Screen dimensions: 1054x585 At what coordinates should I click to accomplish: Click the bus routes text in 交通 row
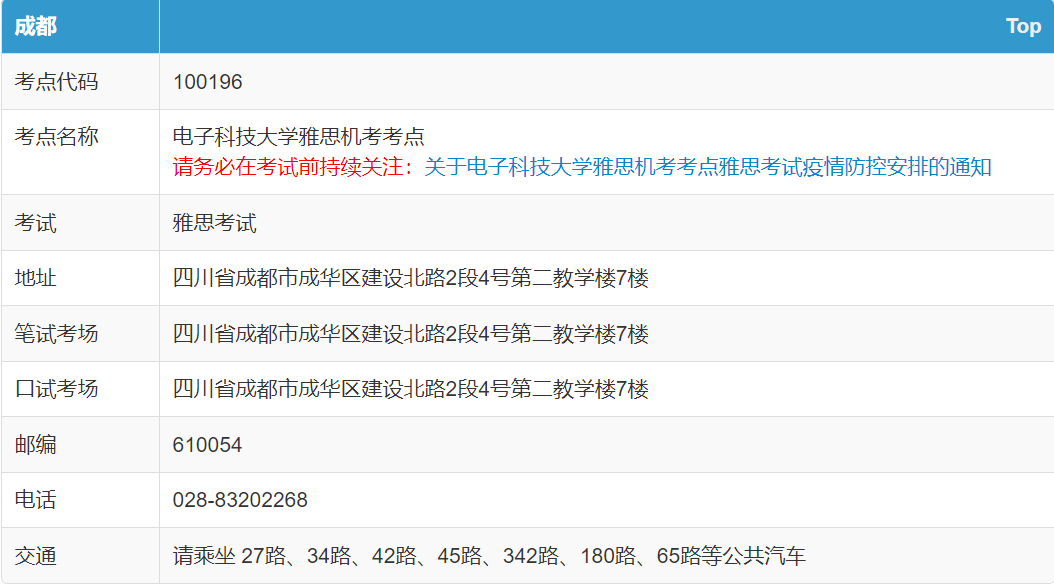coord(489,556)
